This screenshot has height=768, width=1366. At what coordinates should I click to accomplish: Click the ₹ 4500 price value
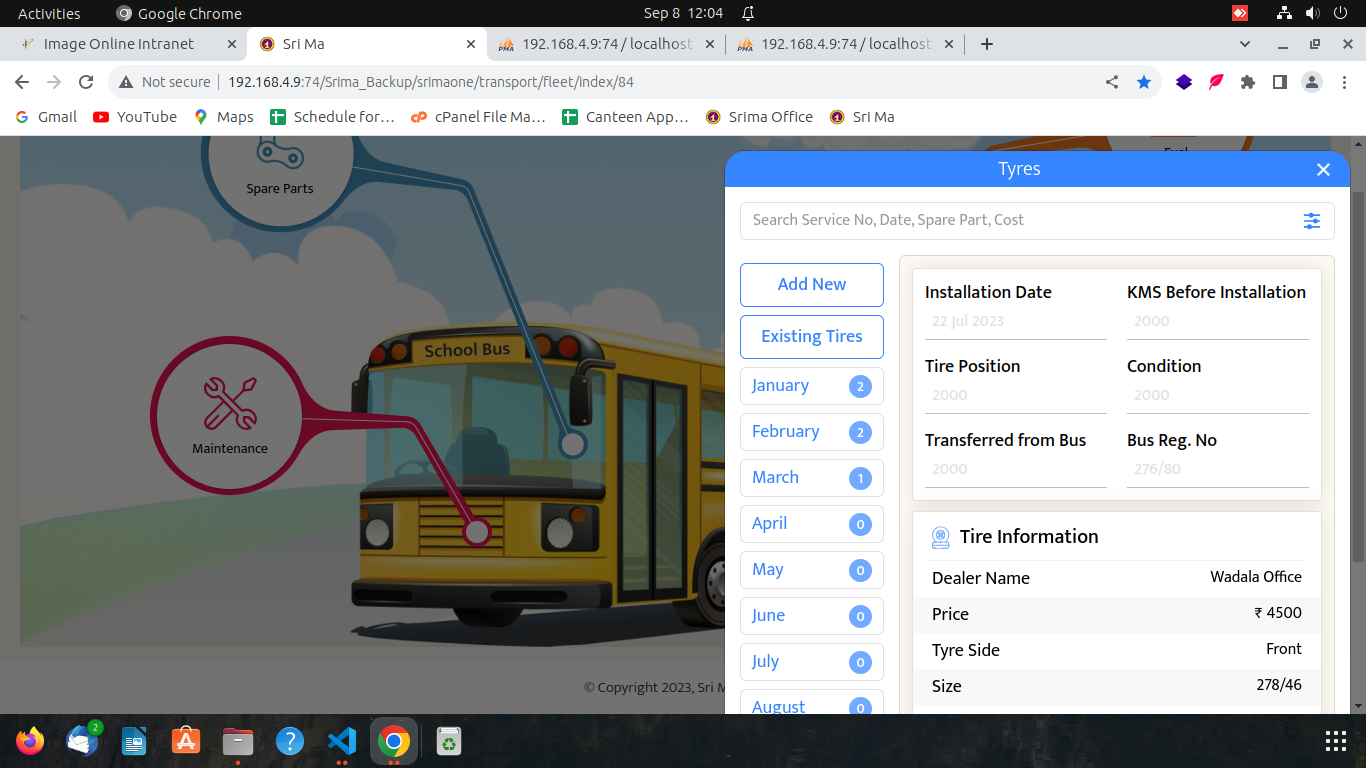tap(1278, 613)
